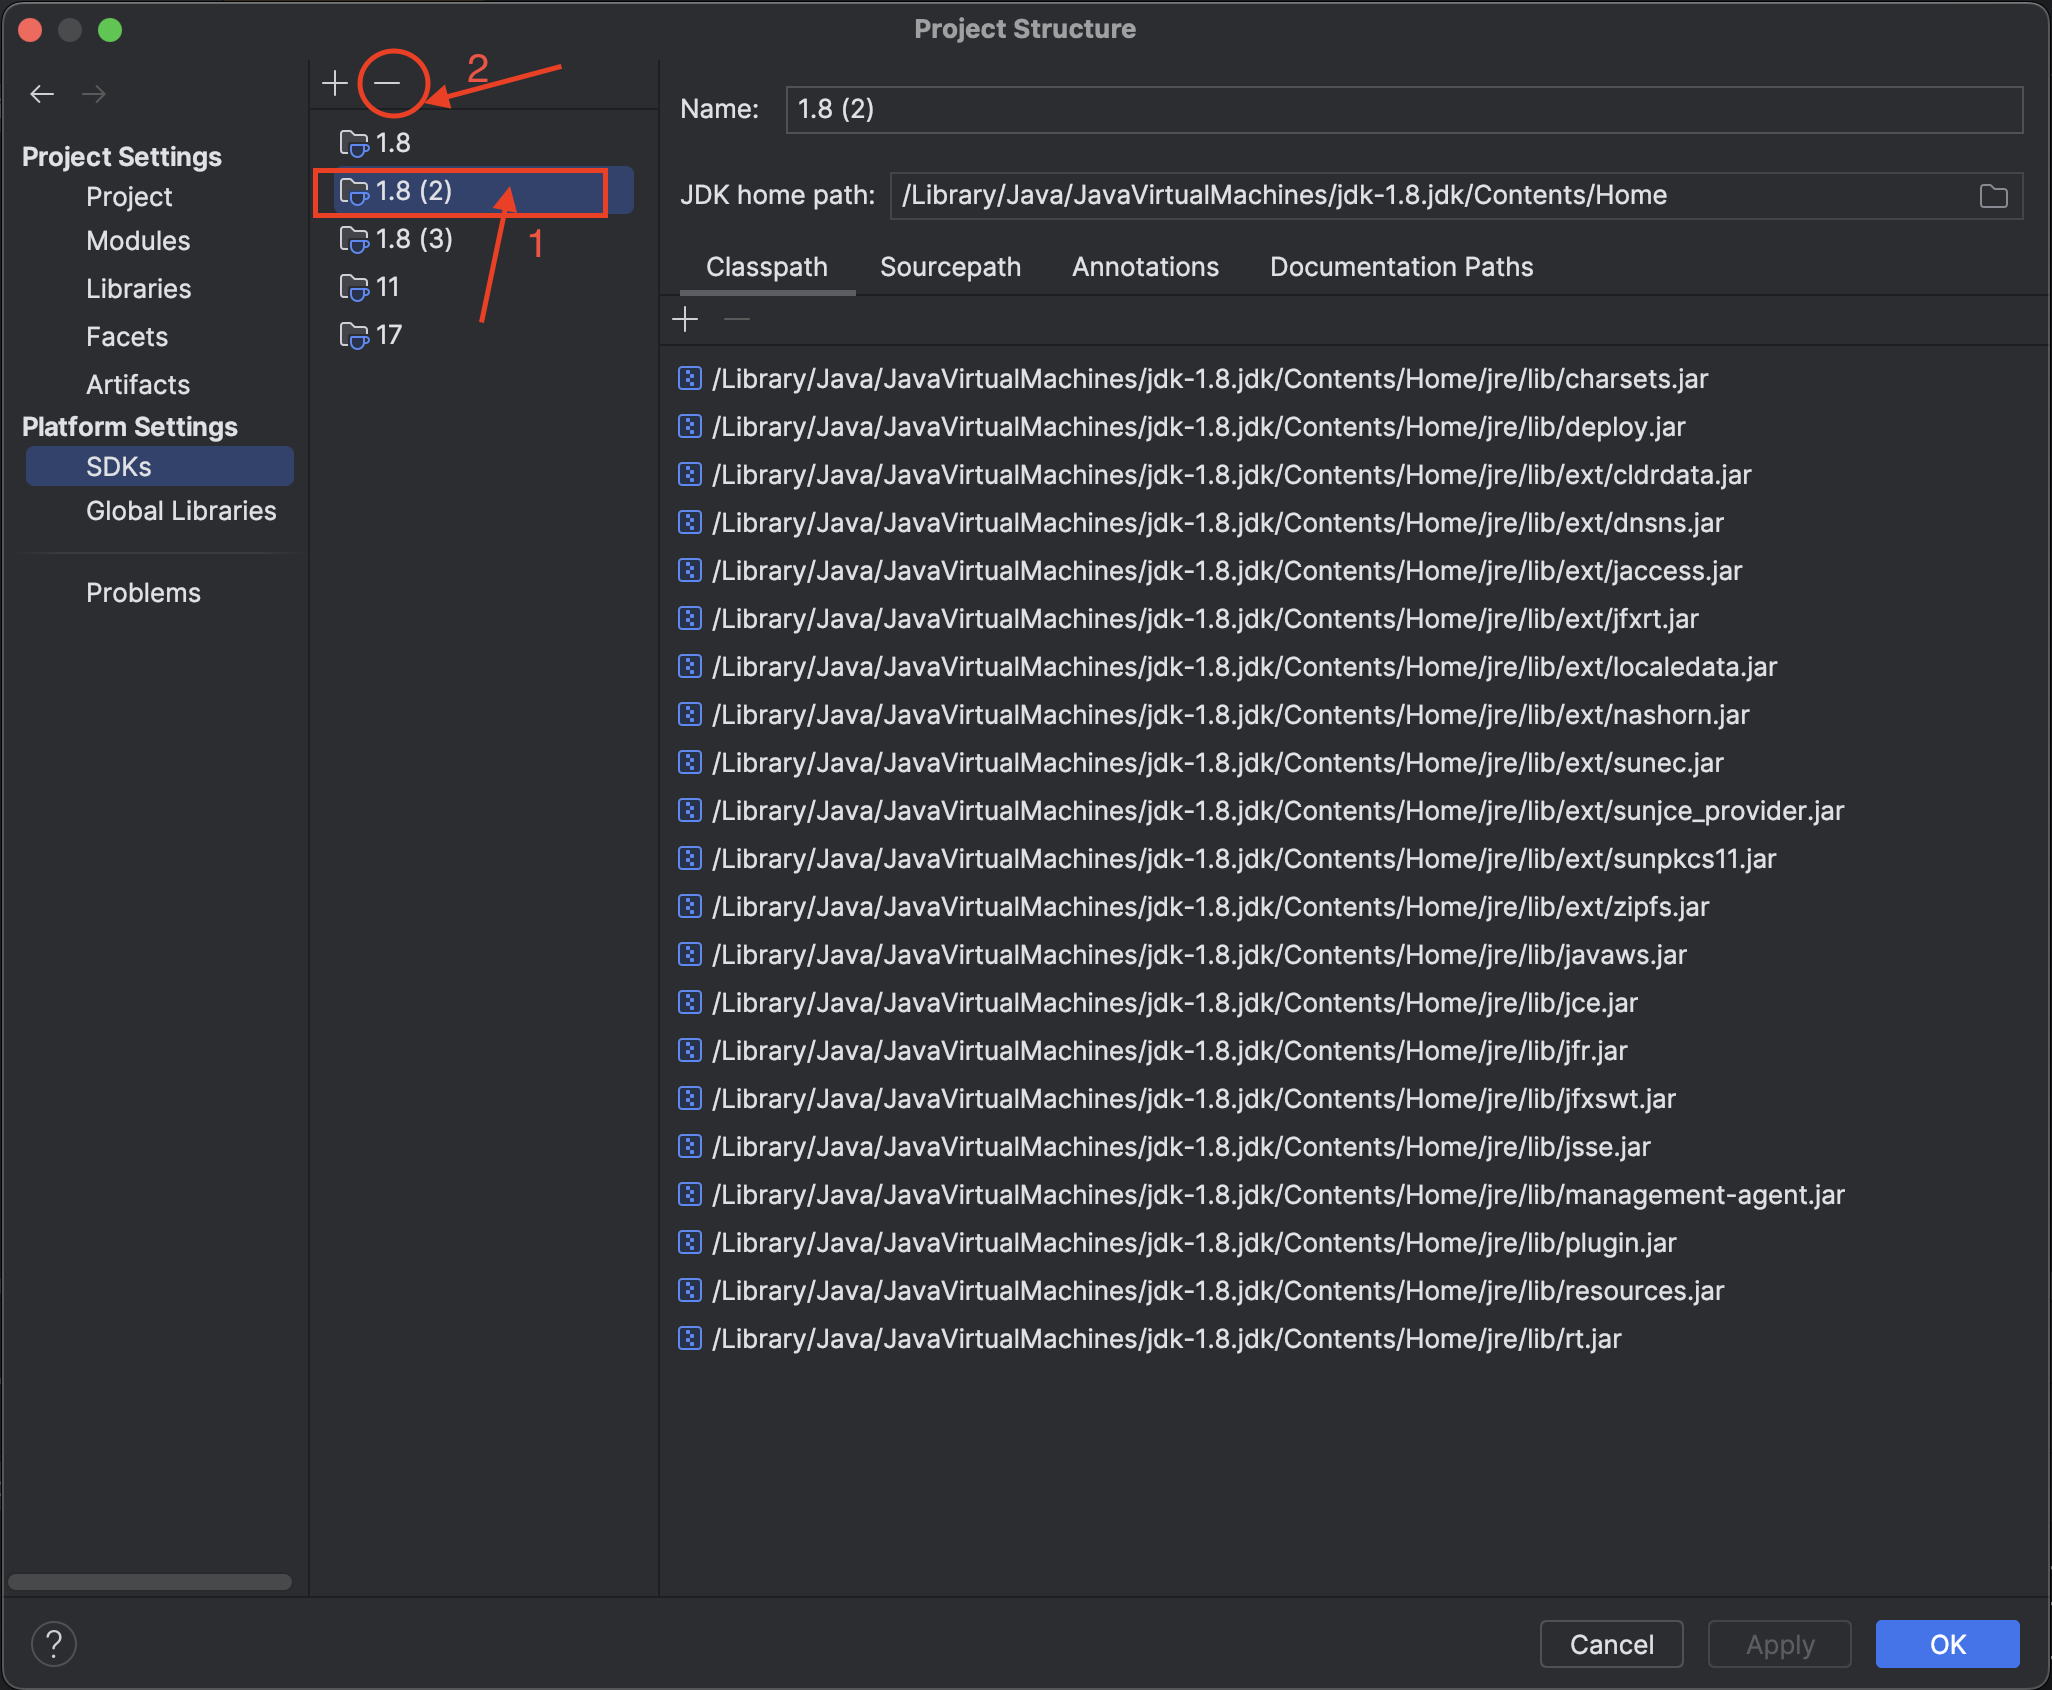Open the Annotations tab
Image resolution: width=2052 pixels, height=1690 pixels.
coord(1145,267)
